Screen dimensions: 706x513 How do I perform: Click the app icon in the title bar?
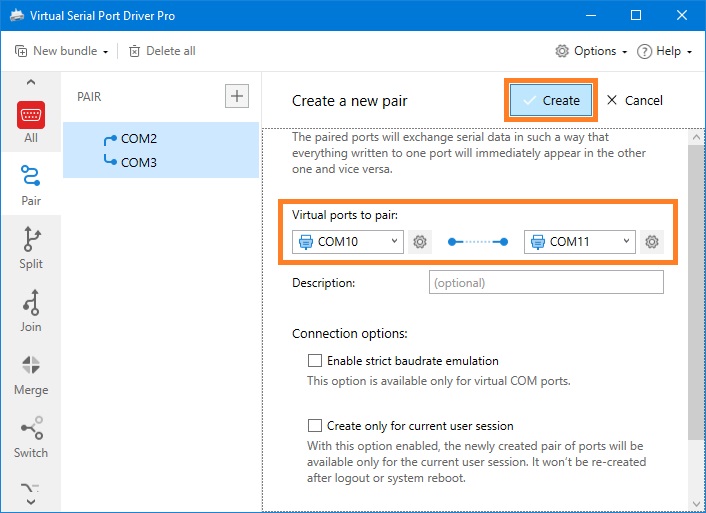[x=17, y=15]
